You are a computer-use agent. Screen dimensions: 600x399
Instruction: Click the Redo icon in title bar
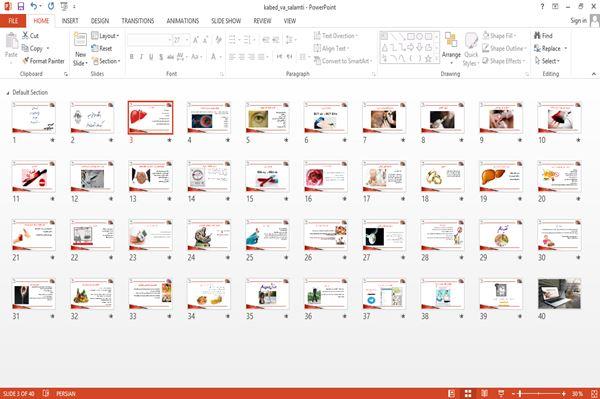51,7
